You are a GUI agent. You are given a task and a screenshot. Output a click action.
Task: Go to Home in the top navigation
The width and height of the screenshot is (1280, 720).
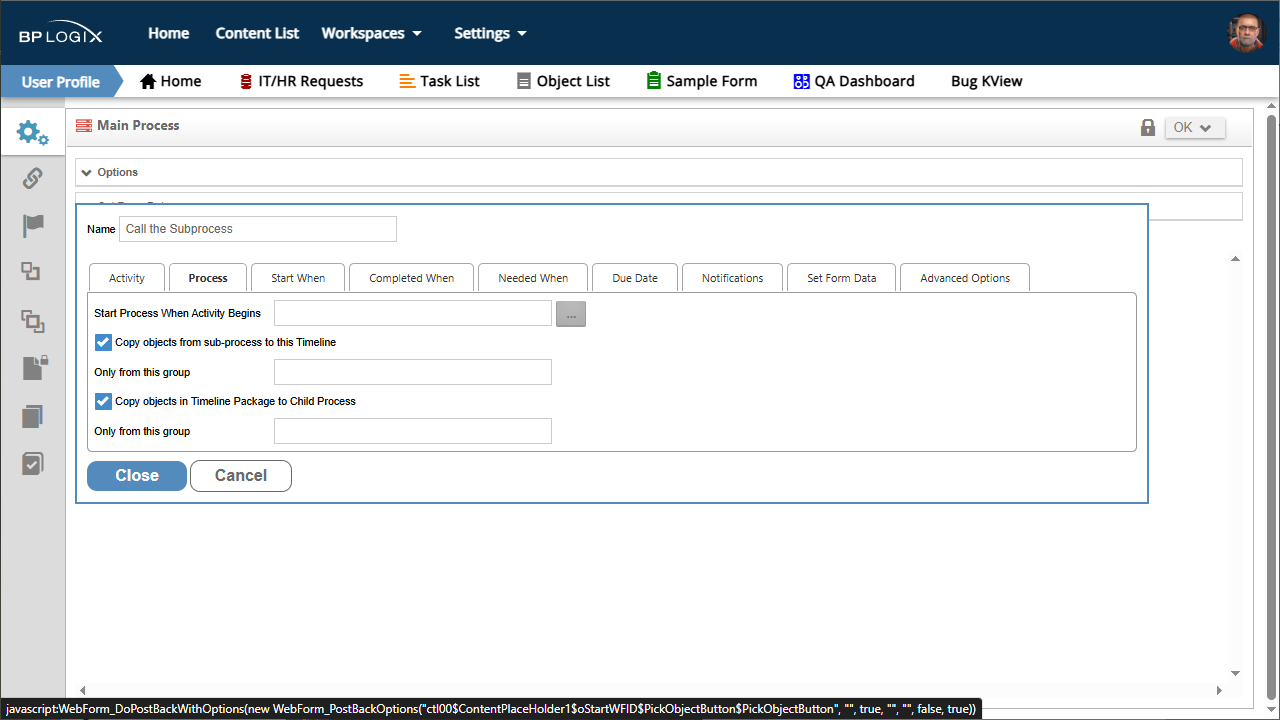(169, 33)
